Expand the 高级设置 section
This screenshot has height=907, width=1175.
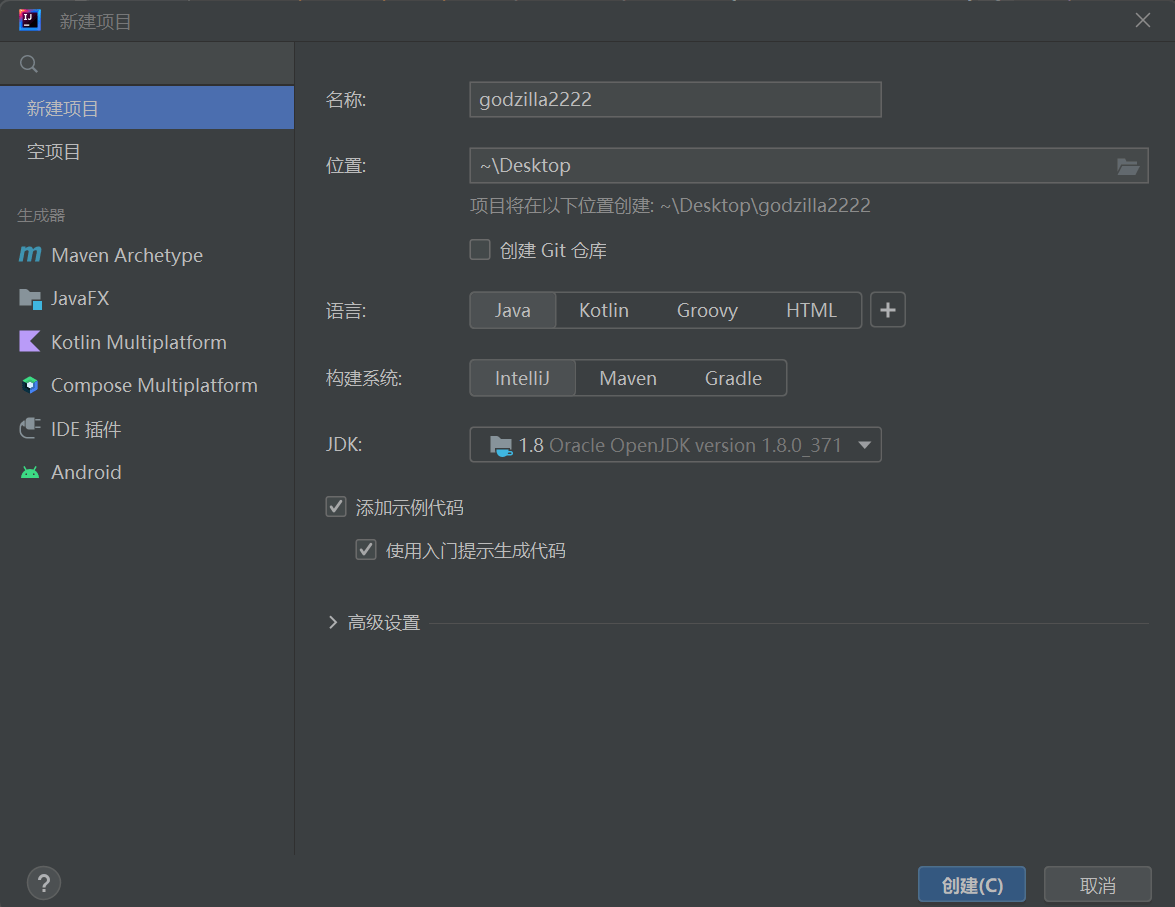[x=333, y=623]
